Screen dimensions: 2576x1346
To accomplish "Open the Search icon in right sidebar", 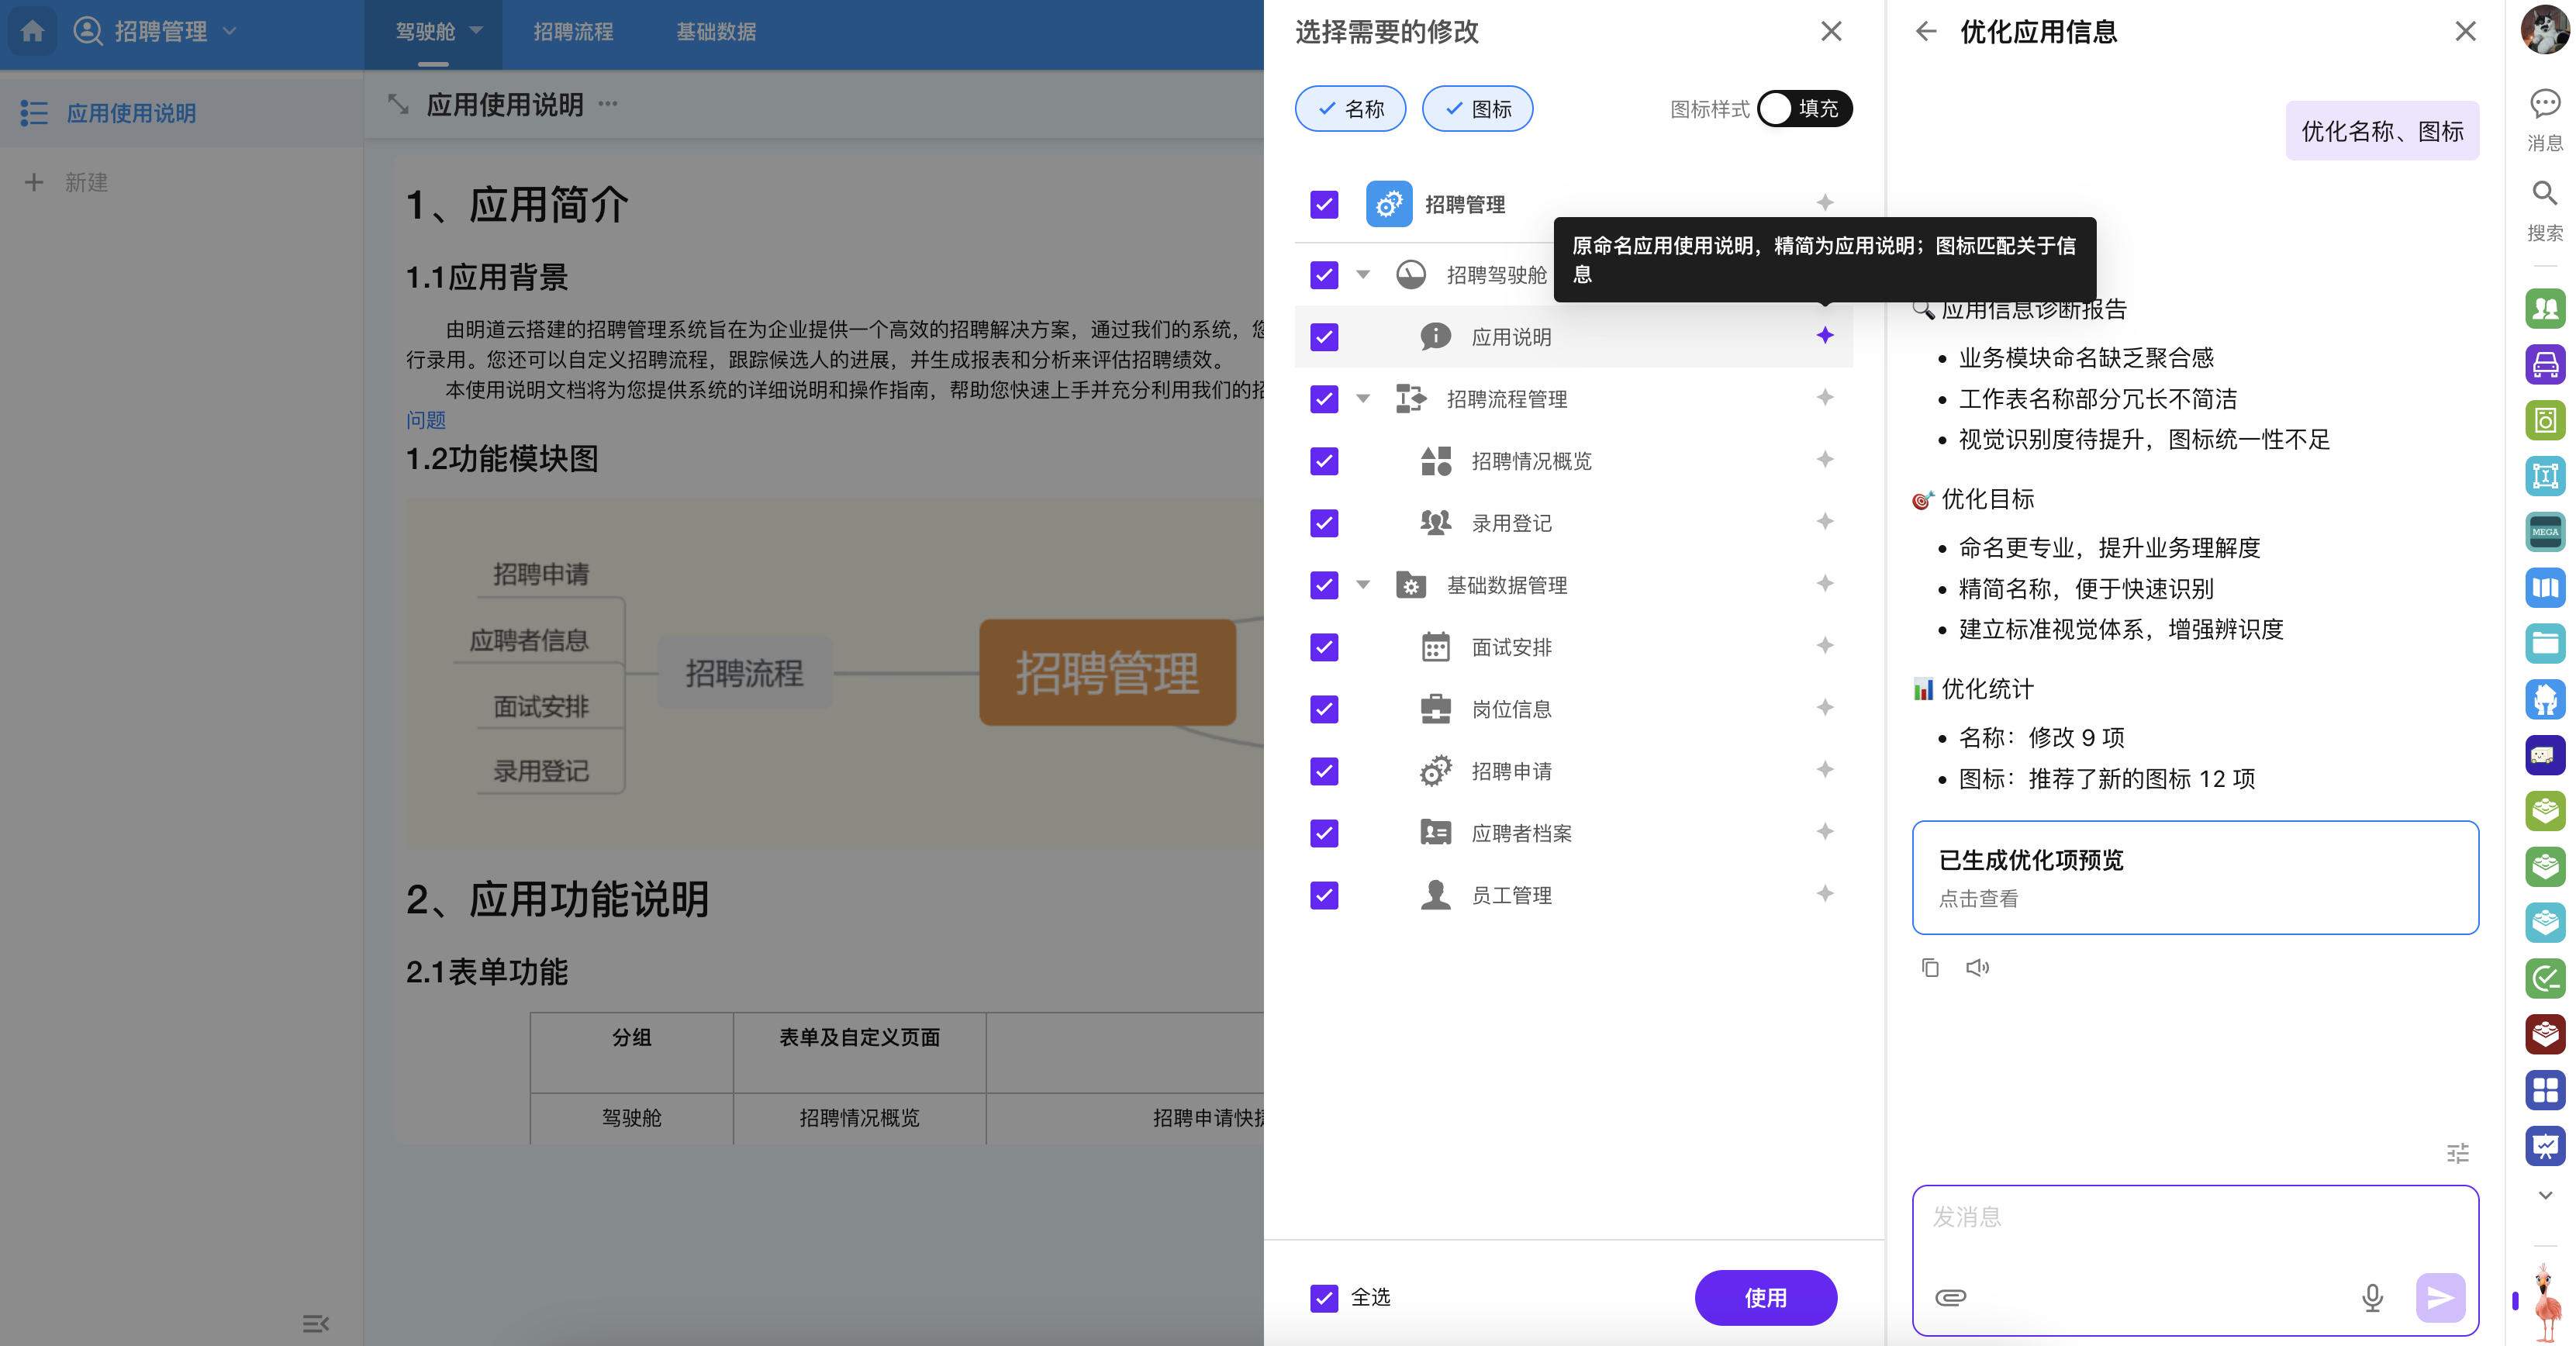I will tap(2544, 193).
